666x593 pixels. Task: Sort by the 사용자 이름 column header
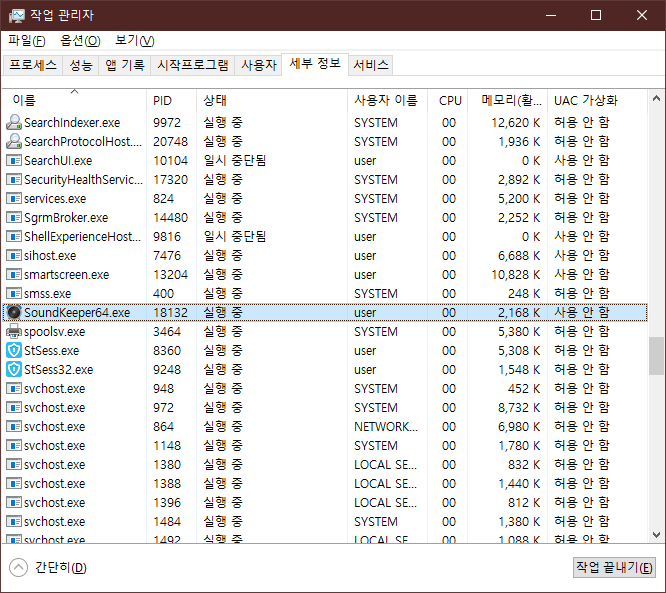tap(387, 100)
